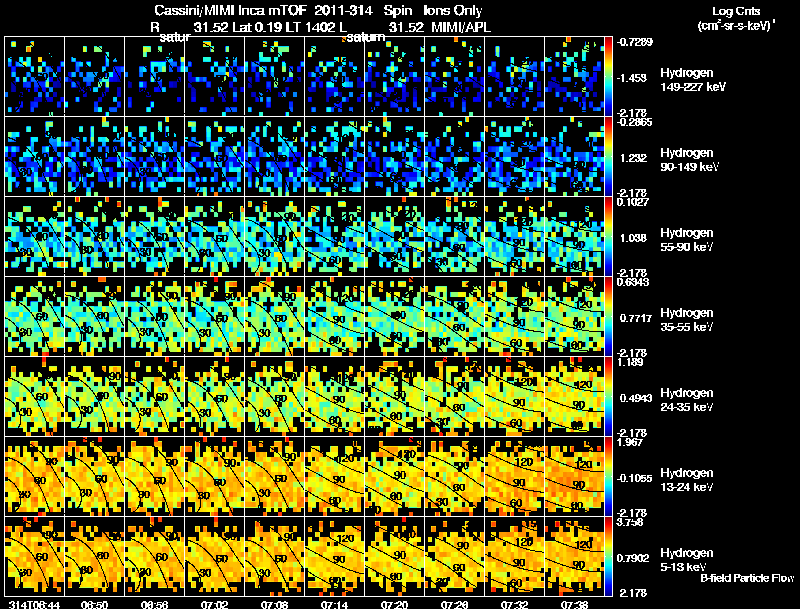
Task: Click the 07:02 time axis label
Action: [214, 605]
